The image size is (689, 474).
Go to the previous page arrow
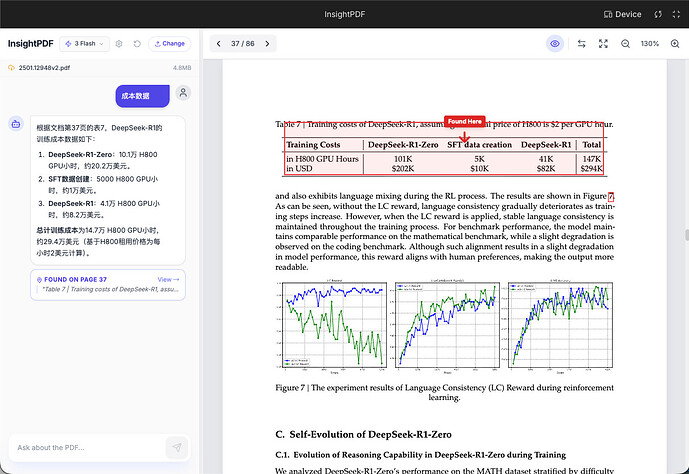(x=218, y=43)
